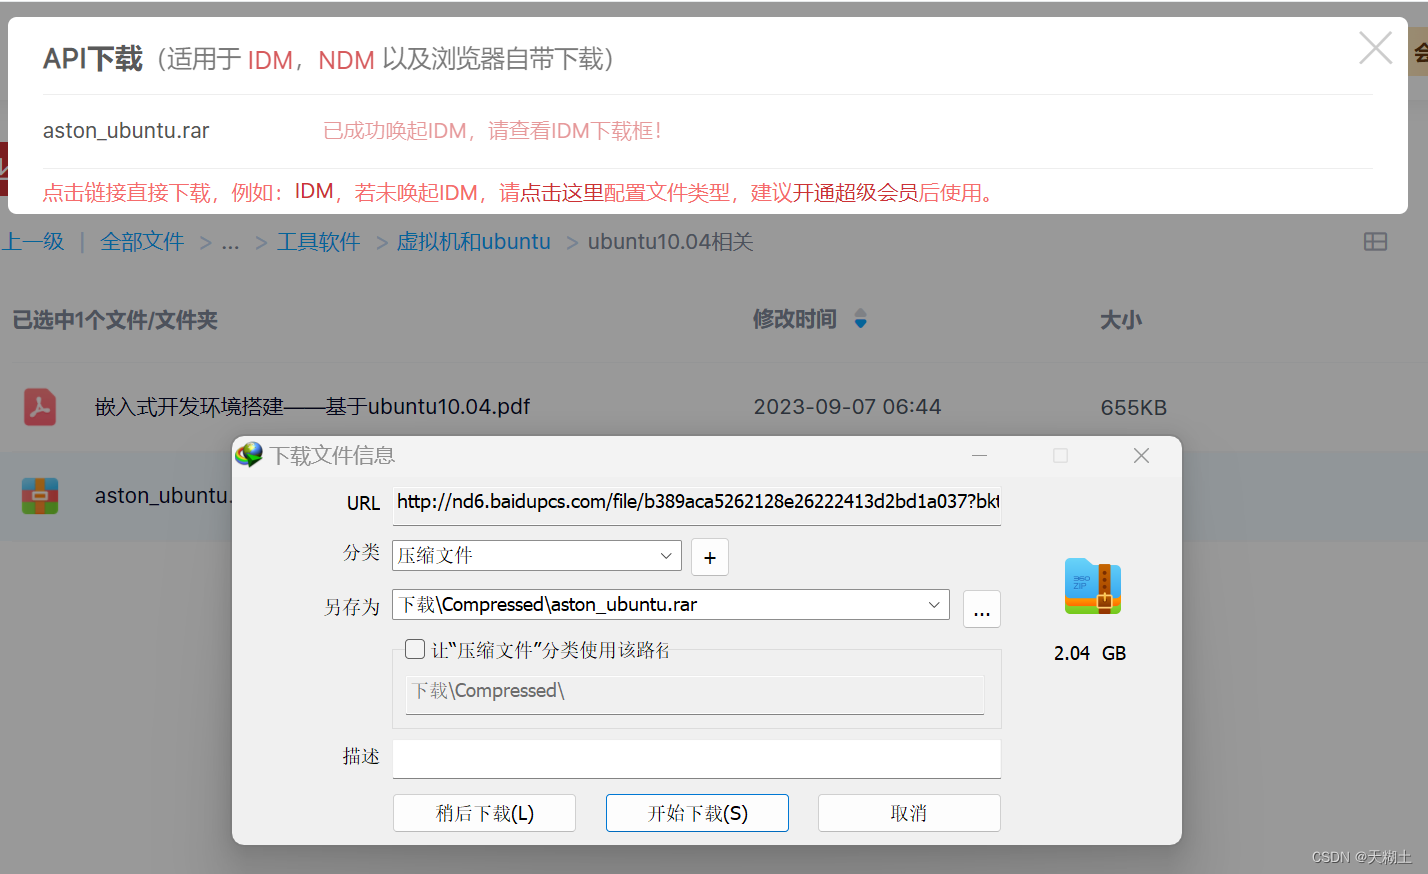Screen dimensions: 1428x874
Task: Sort by 修改时间 using the arrow icon
Action: coord(861,319)
